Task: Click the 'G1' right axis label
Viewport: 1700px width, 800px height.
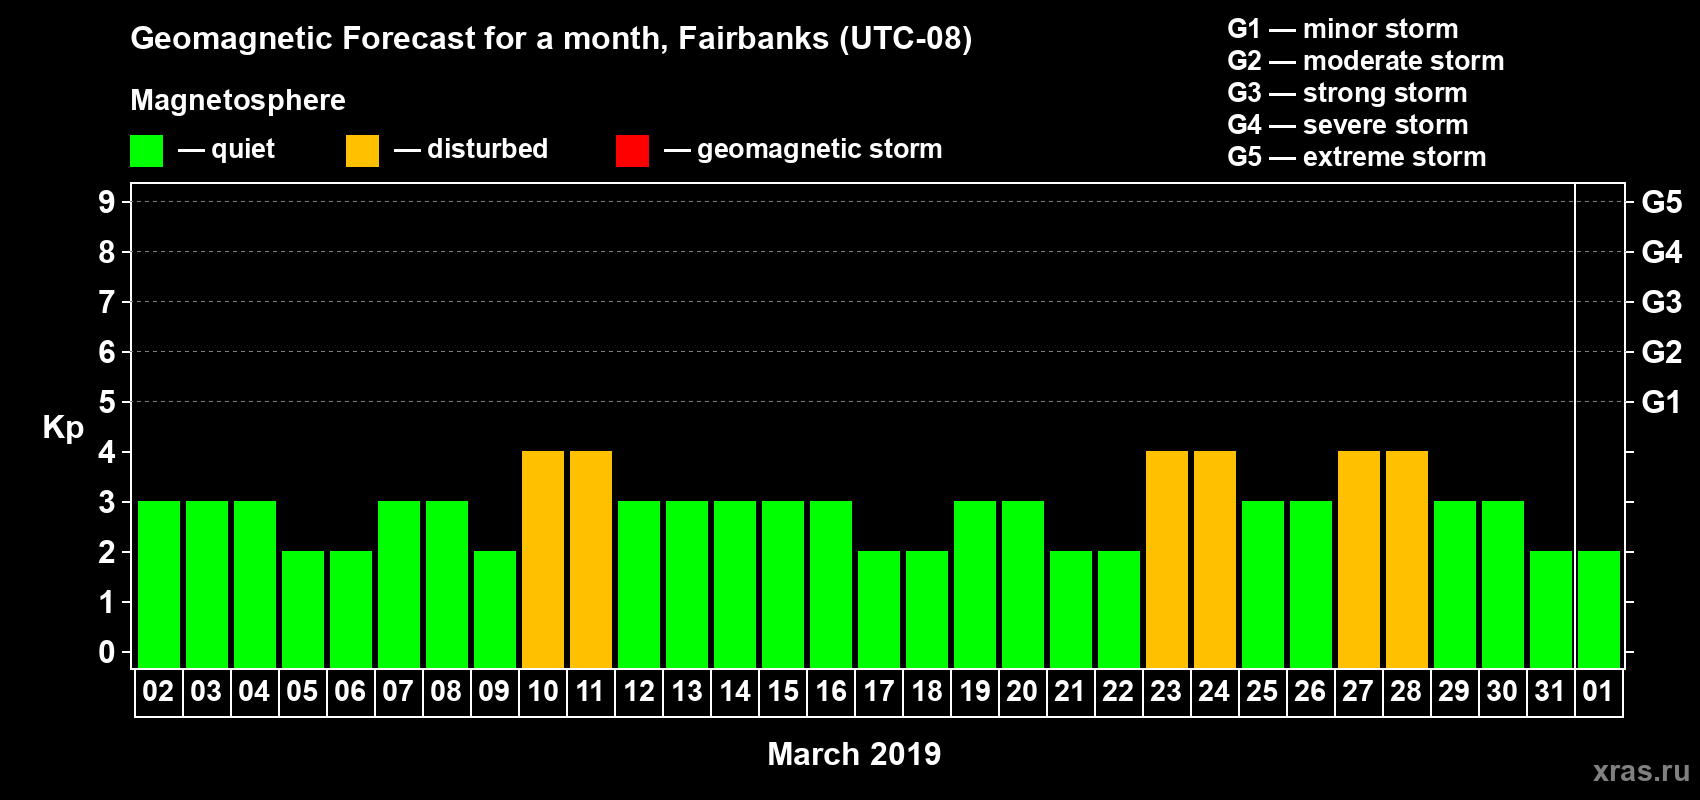Action: click(x=1662, y=402)
